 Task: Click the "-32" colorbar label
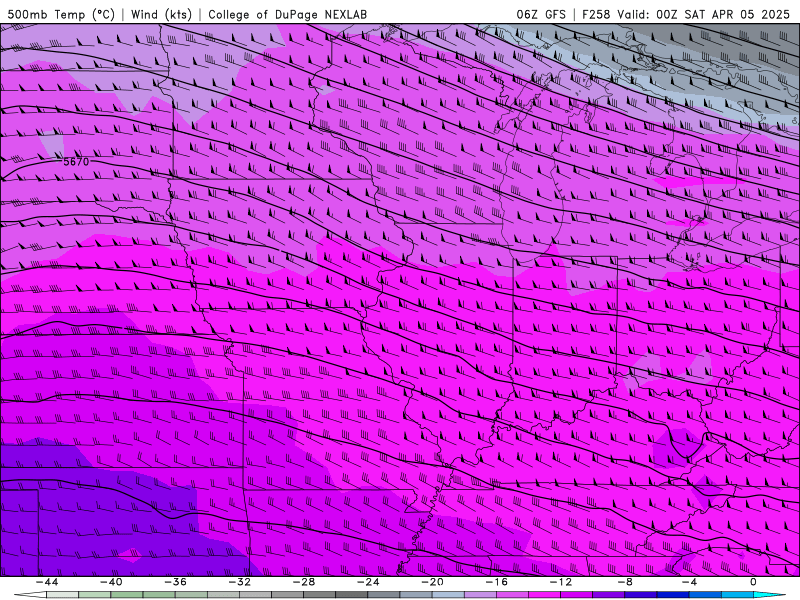point(239,582)
